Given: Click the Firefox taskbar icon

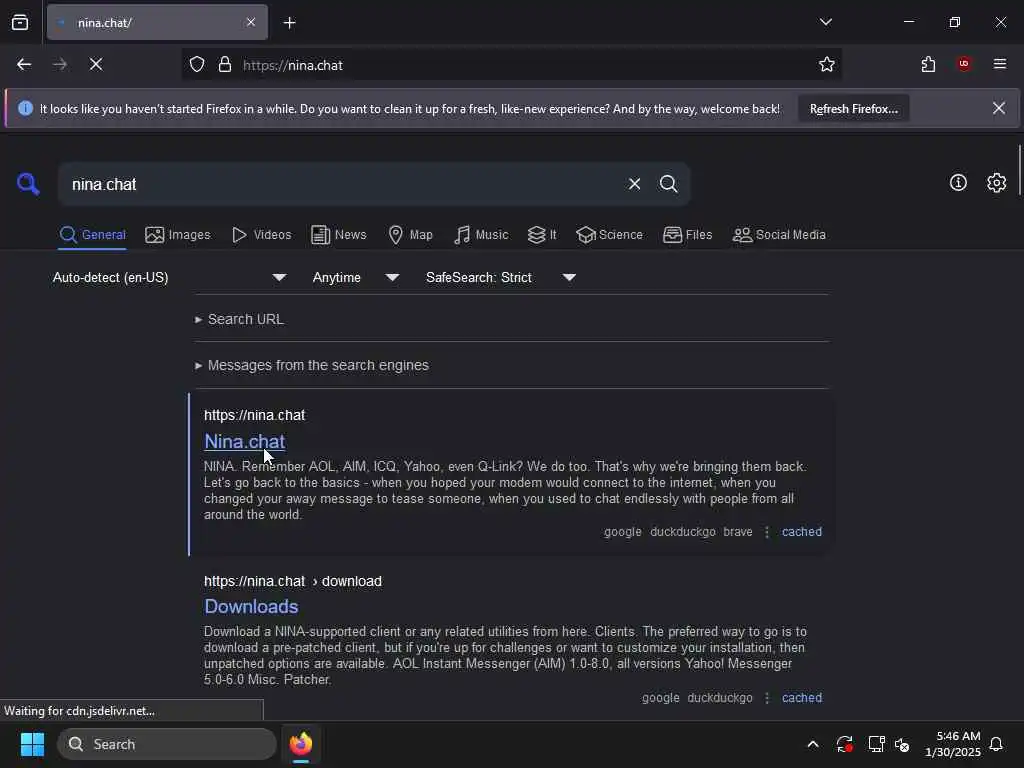Looking at the screenshot, I should (x=301, y=744).
